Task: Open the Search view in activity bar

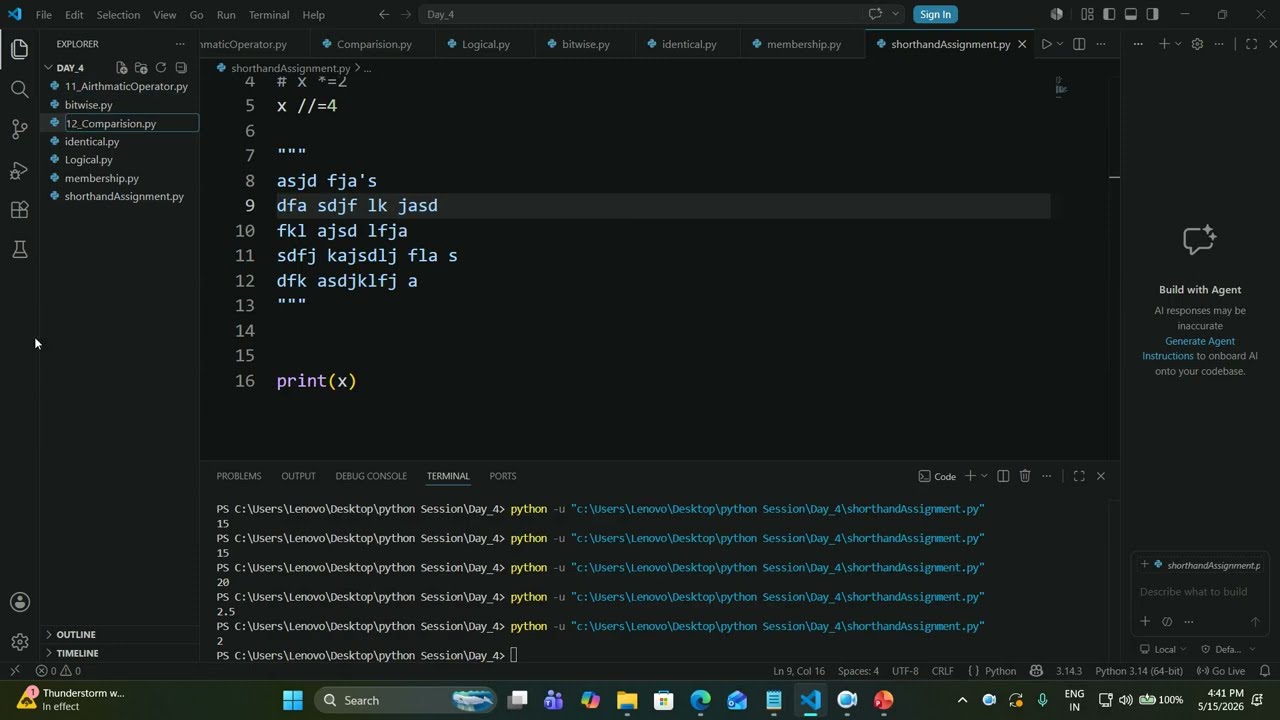Action: [19, 90]
